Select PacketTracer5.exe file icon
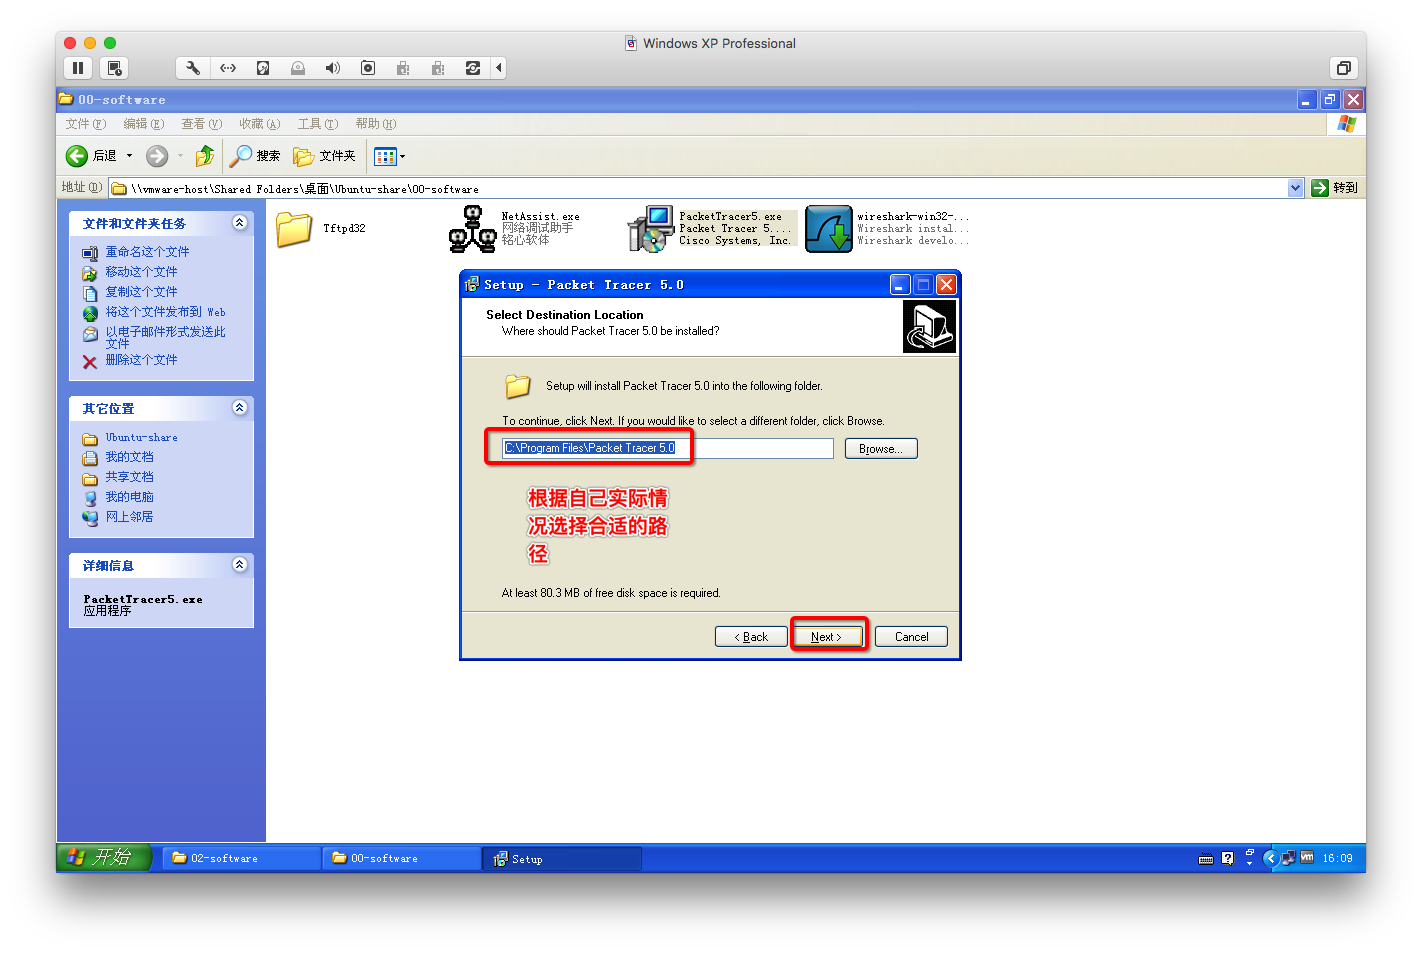1422x953 pixels. (x=650, y=229)
